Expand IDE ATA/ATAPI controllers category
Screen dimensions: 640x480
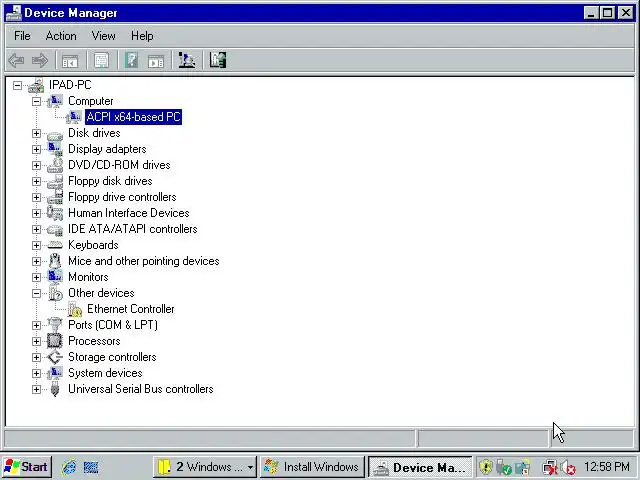[x=36, y=229]
